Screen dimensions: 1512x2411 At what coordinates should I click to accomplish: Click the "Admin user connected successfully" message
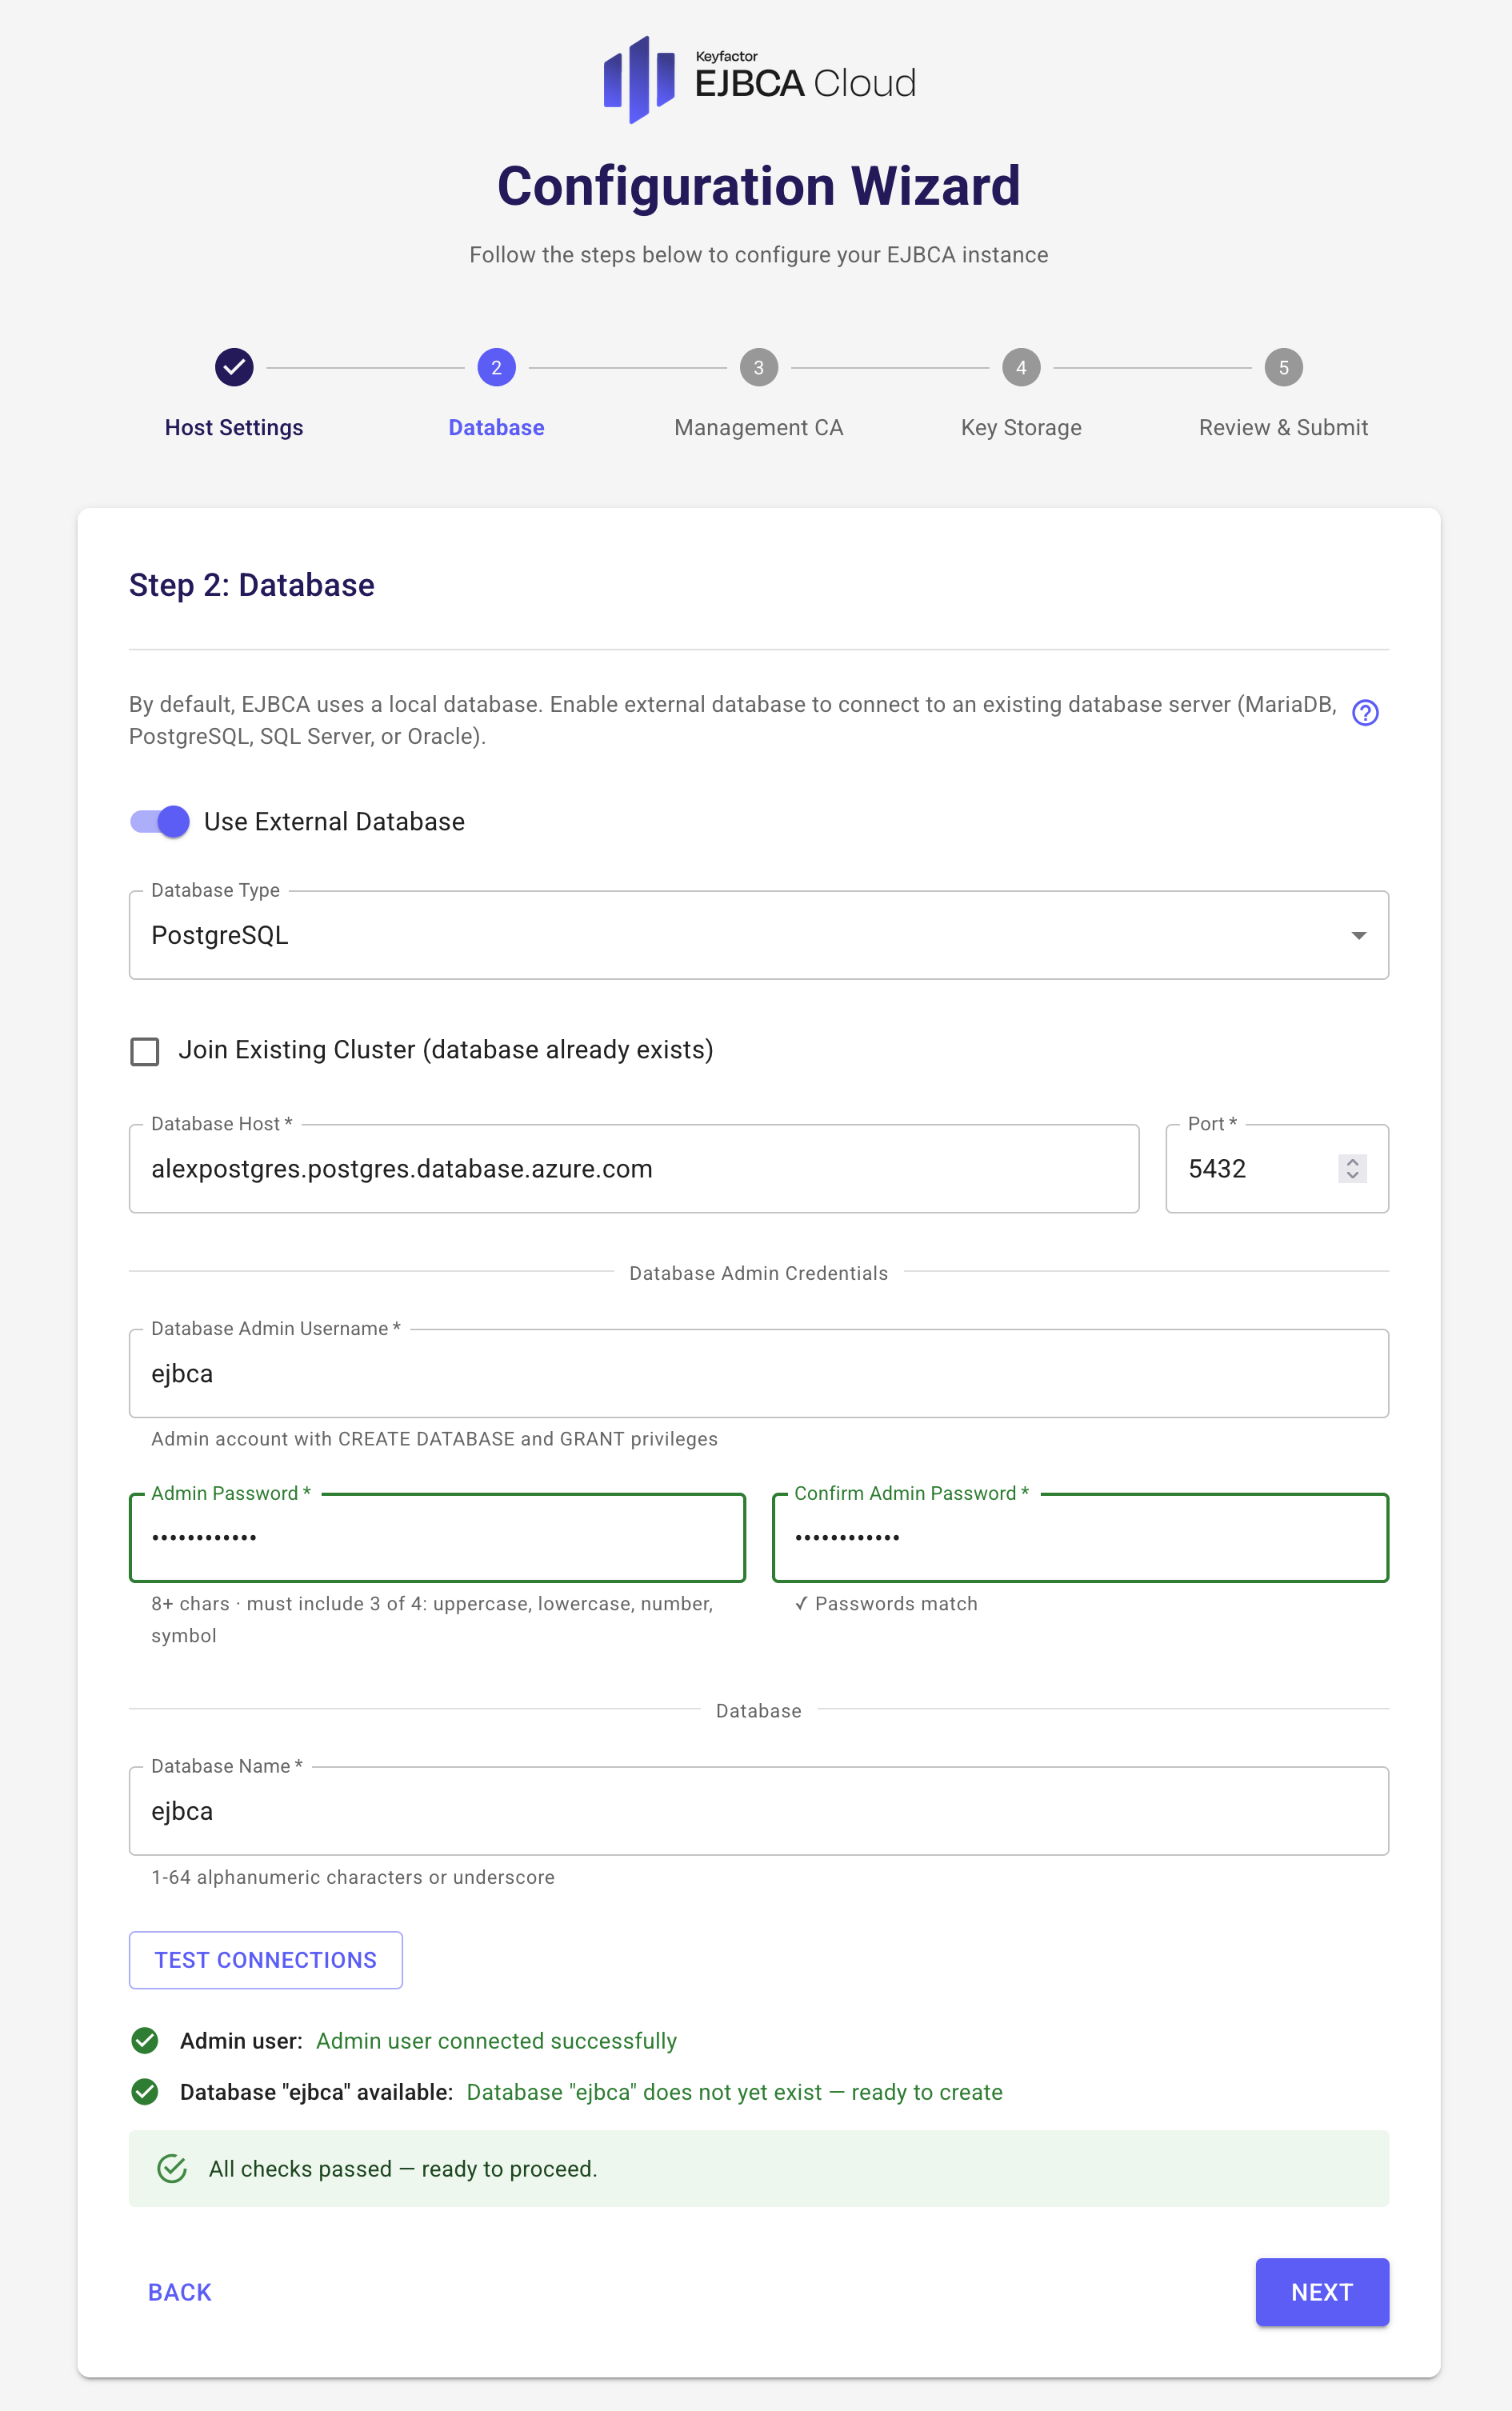497,2041
